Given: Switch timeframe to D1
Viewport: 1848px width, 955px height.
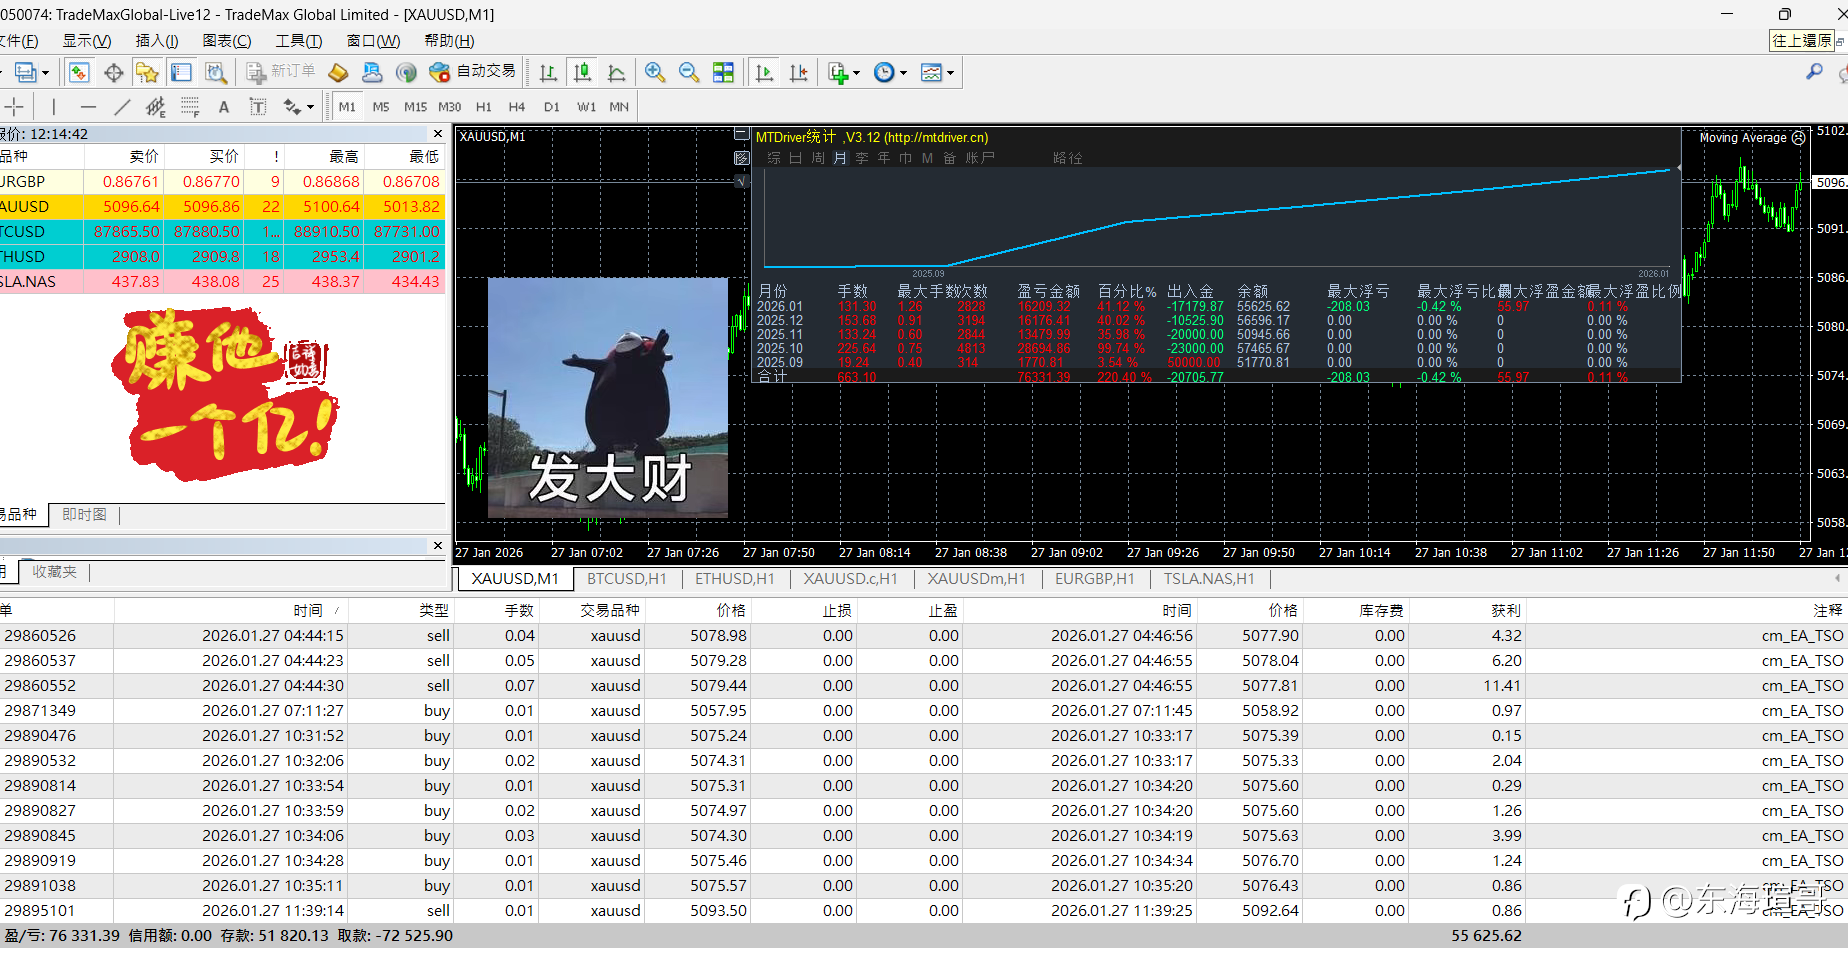Looking at the screenshot, I should (552, 107).
